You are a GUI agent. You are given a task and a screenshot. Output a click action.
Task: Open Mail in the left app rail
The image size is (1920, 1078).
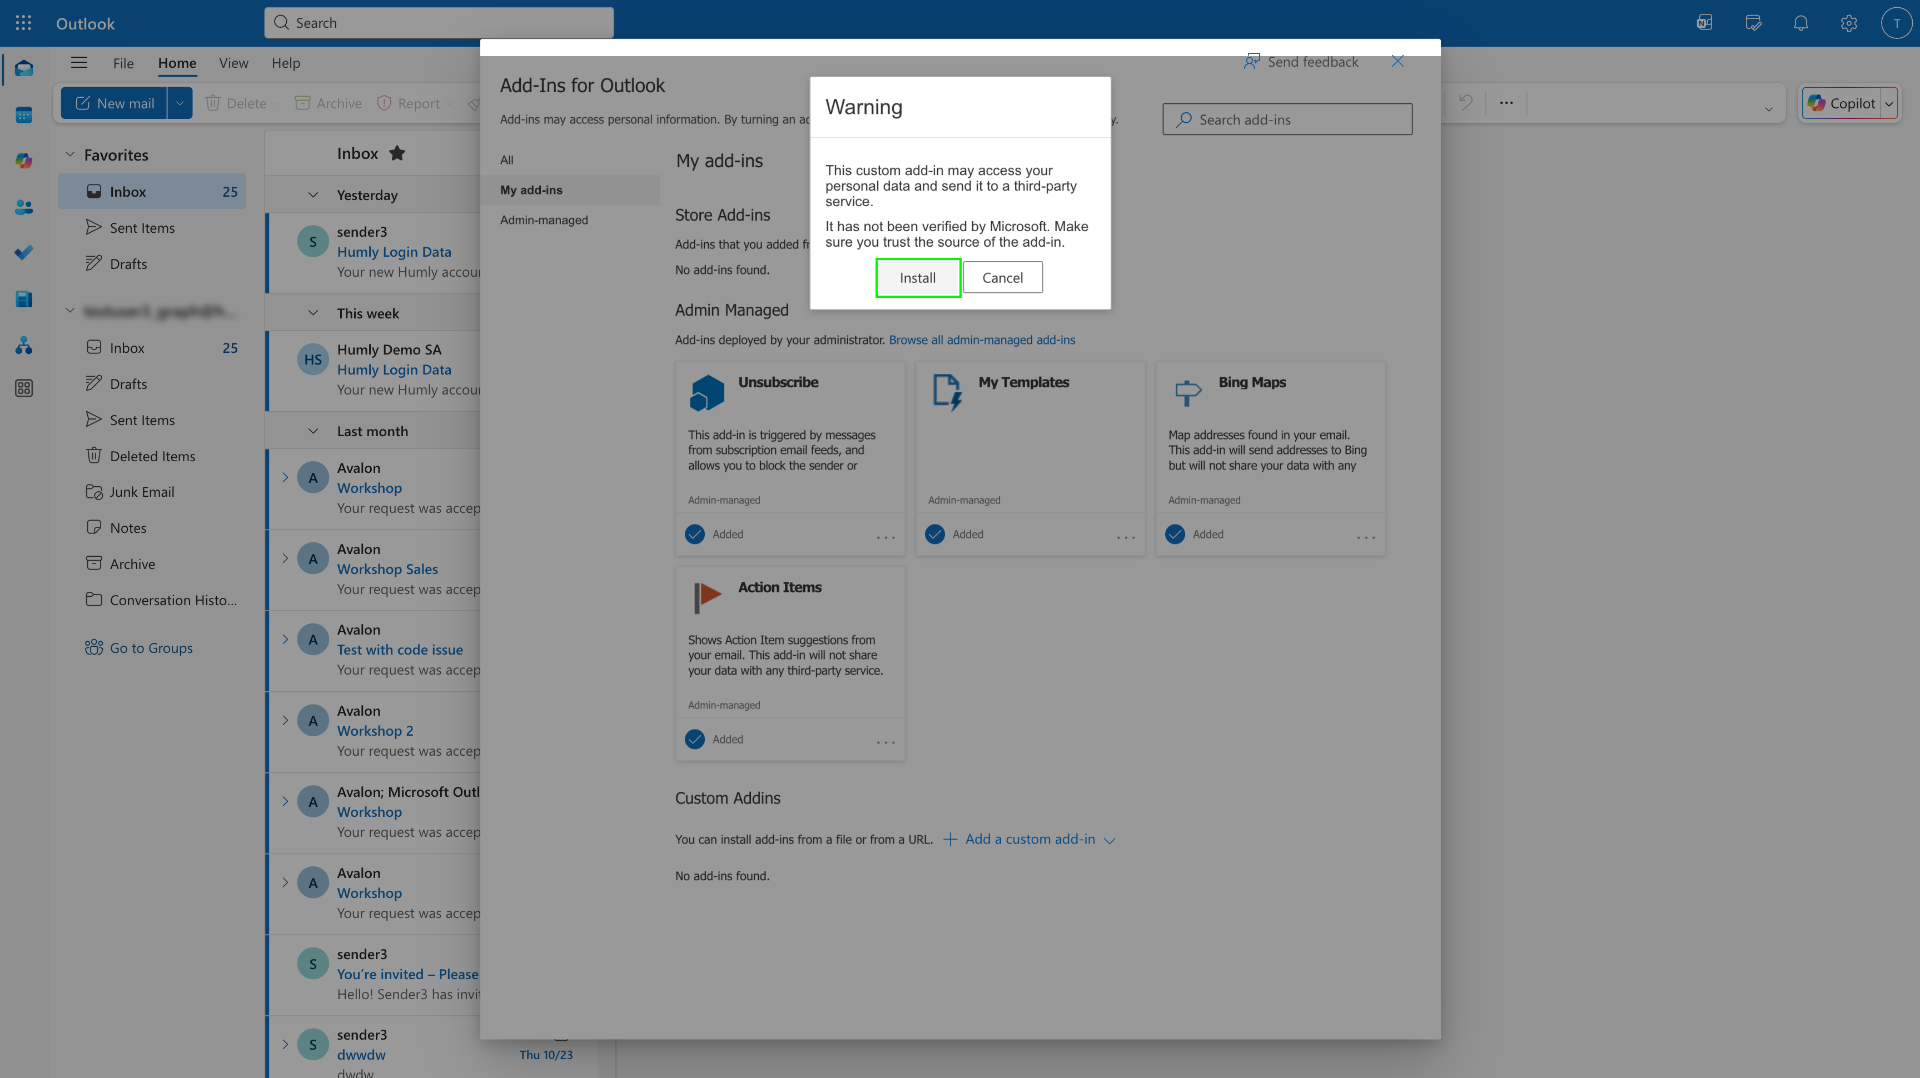[x=24, y=69]
